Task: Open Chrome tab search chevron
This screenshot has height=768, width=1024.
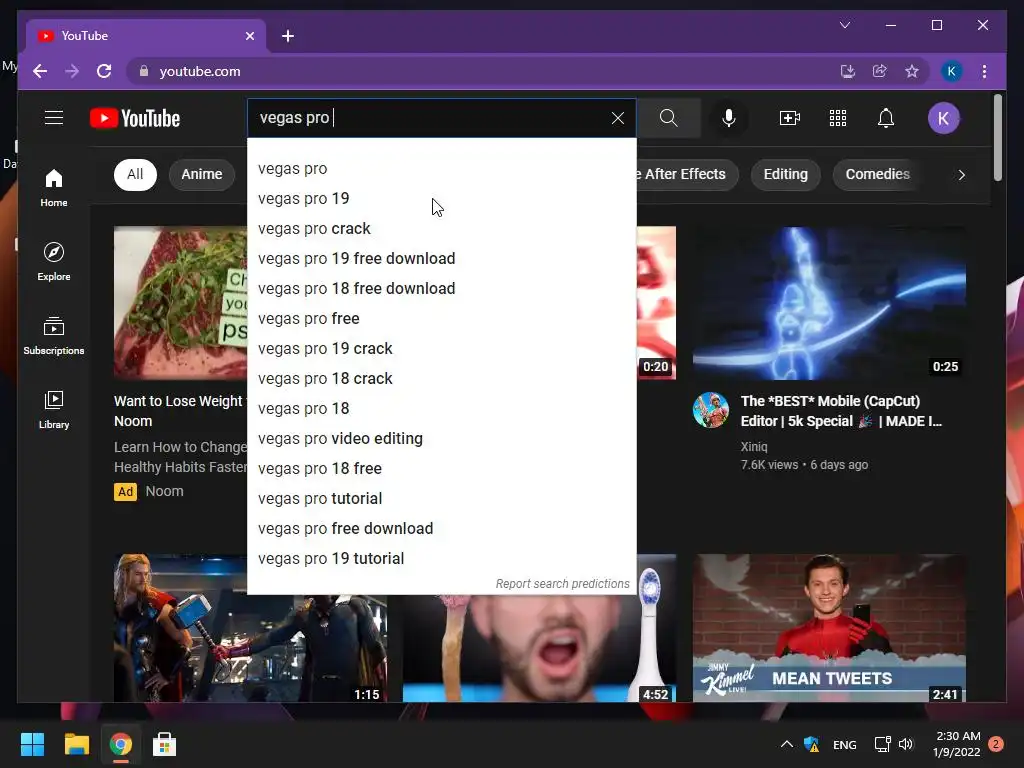Action: click(x=844, y=25)
